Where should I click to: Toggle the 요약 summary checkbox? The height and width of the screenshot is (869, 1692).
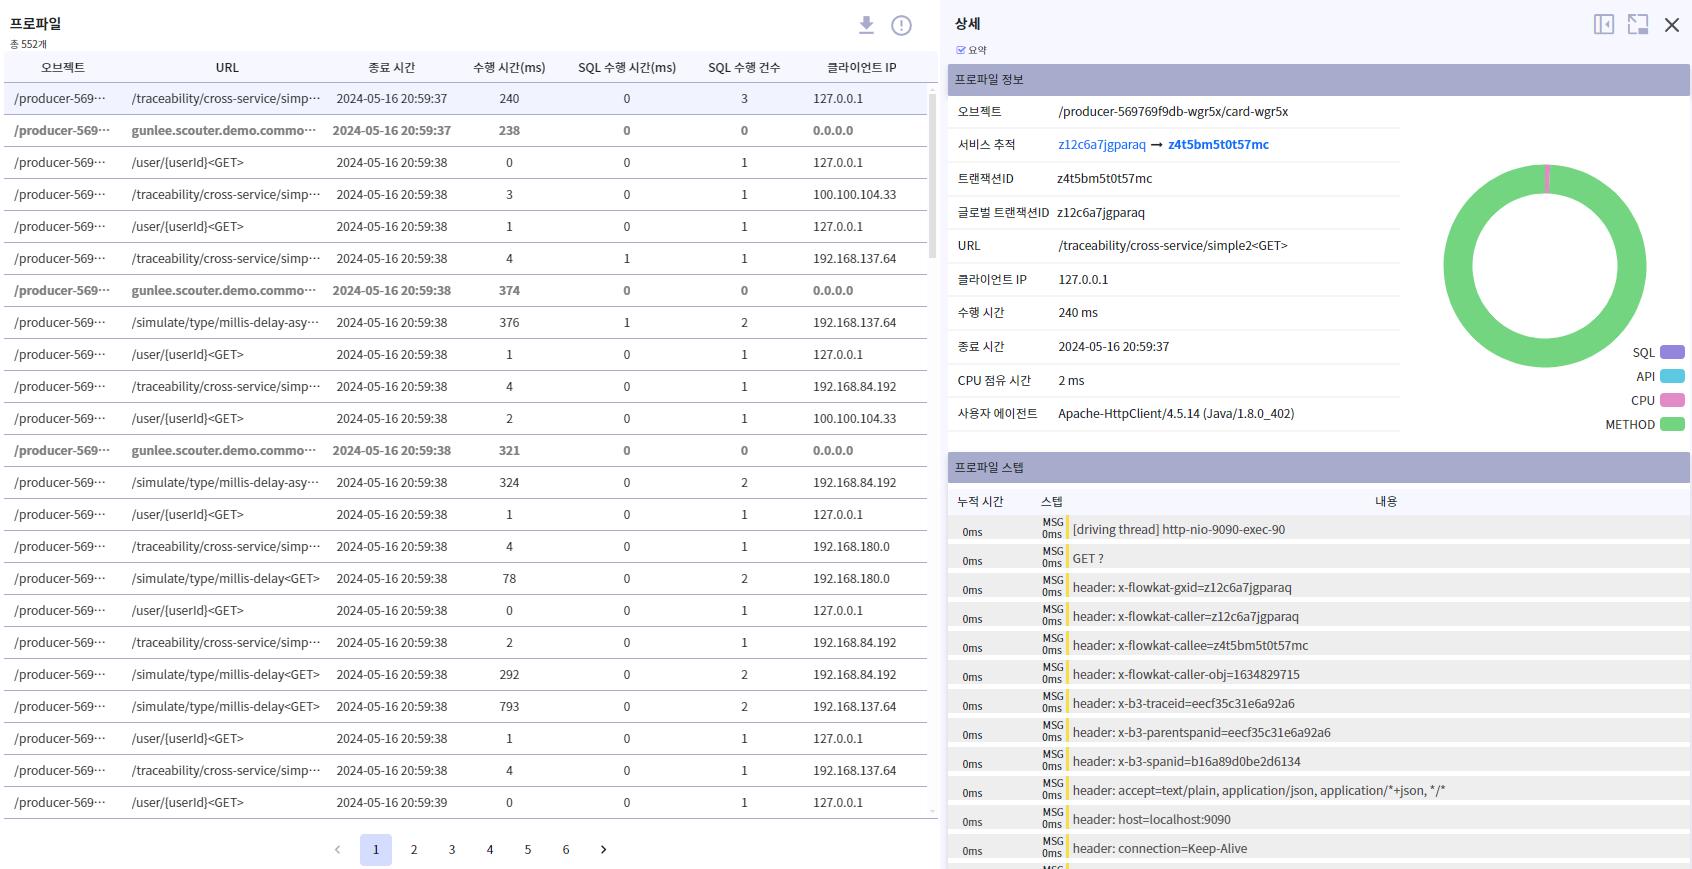pos(961,50)
